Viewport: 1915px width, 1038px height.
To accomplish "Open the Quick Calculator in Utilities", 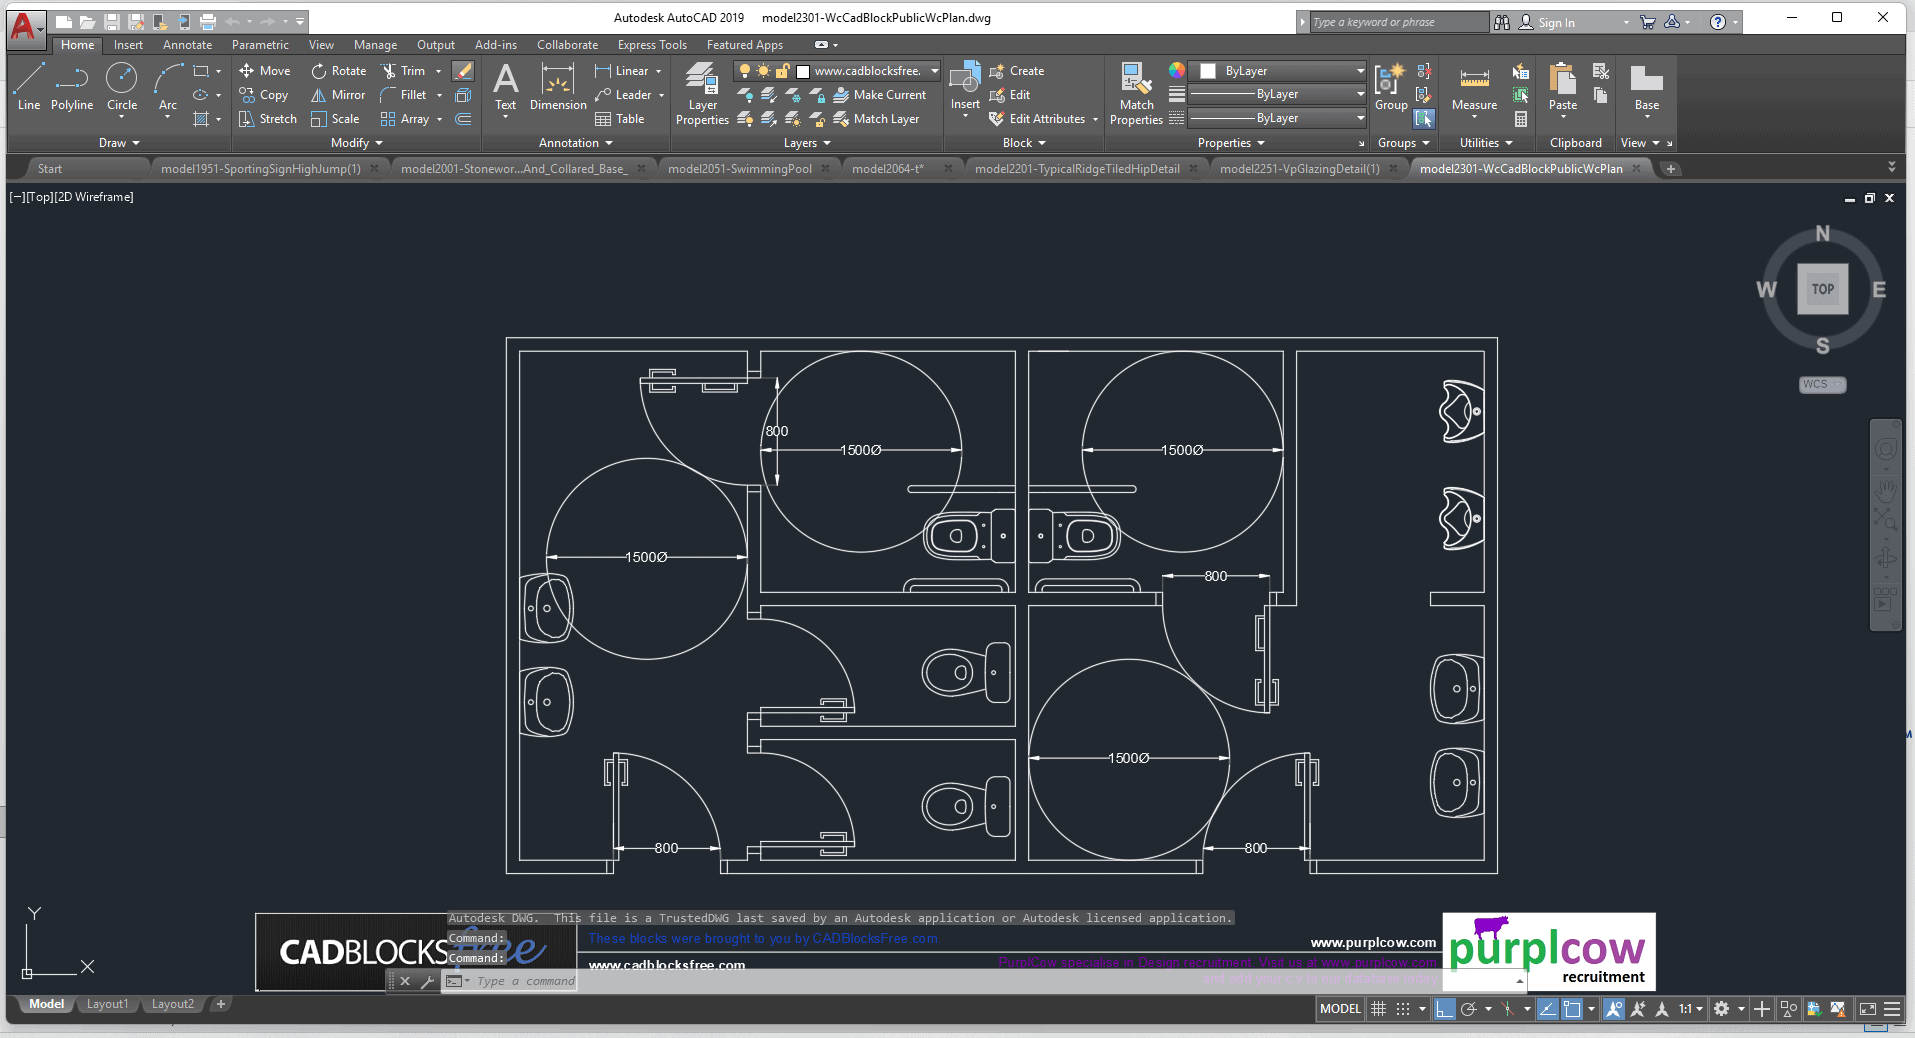I will [1520, 119].
